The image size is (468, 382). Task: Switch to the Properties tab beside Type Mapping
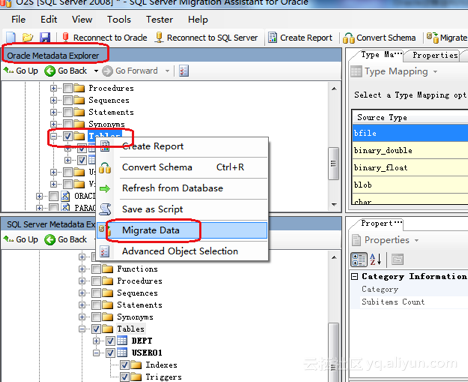point(434,55)
